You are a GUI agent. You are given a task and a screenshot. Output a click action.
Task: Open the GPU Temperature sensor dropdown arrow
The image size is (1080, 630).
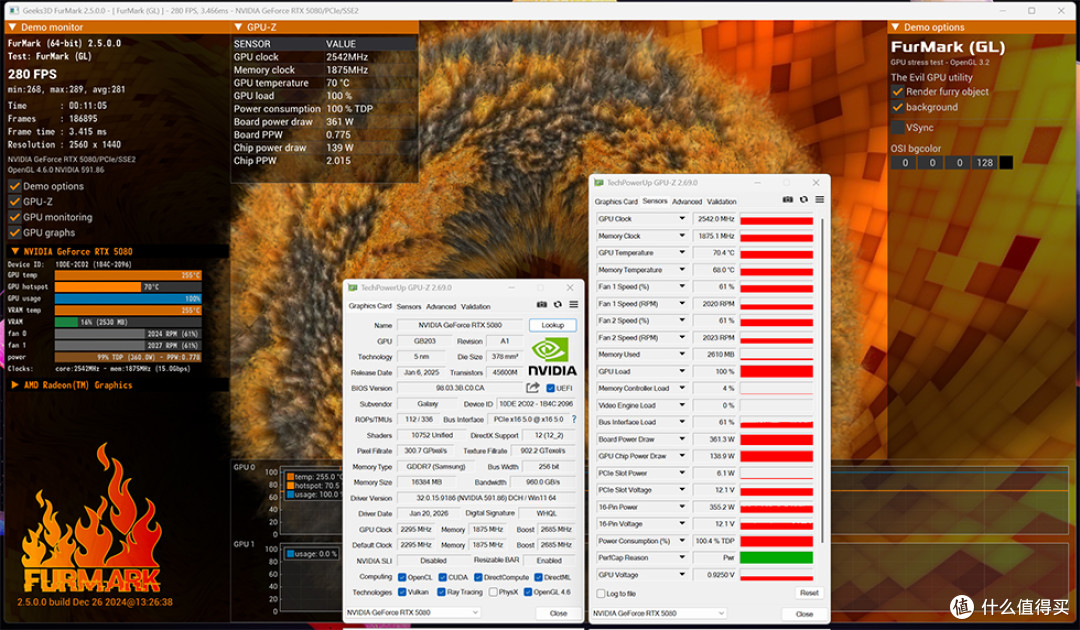click(x=682, y=253)
